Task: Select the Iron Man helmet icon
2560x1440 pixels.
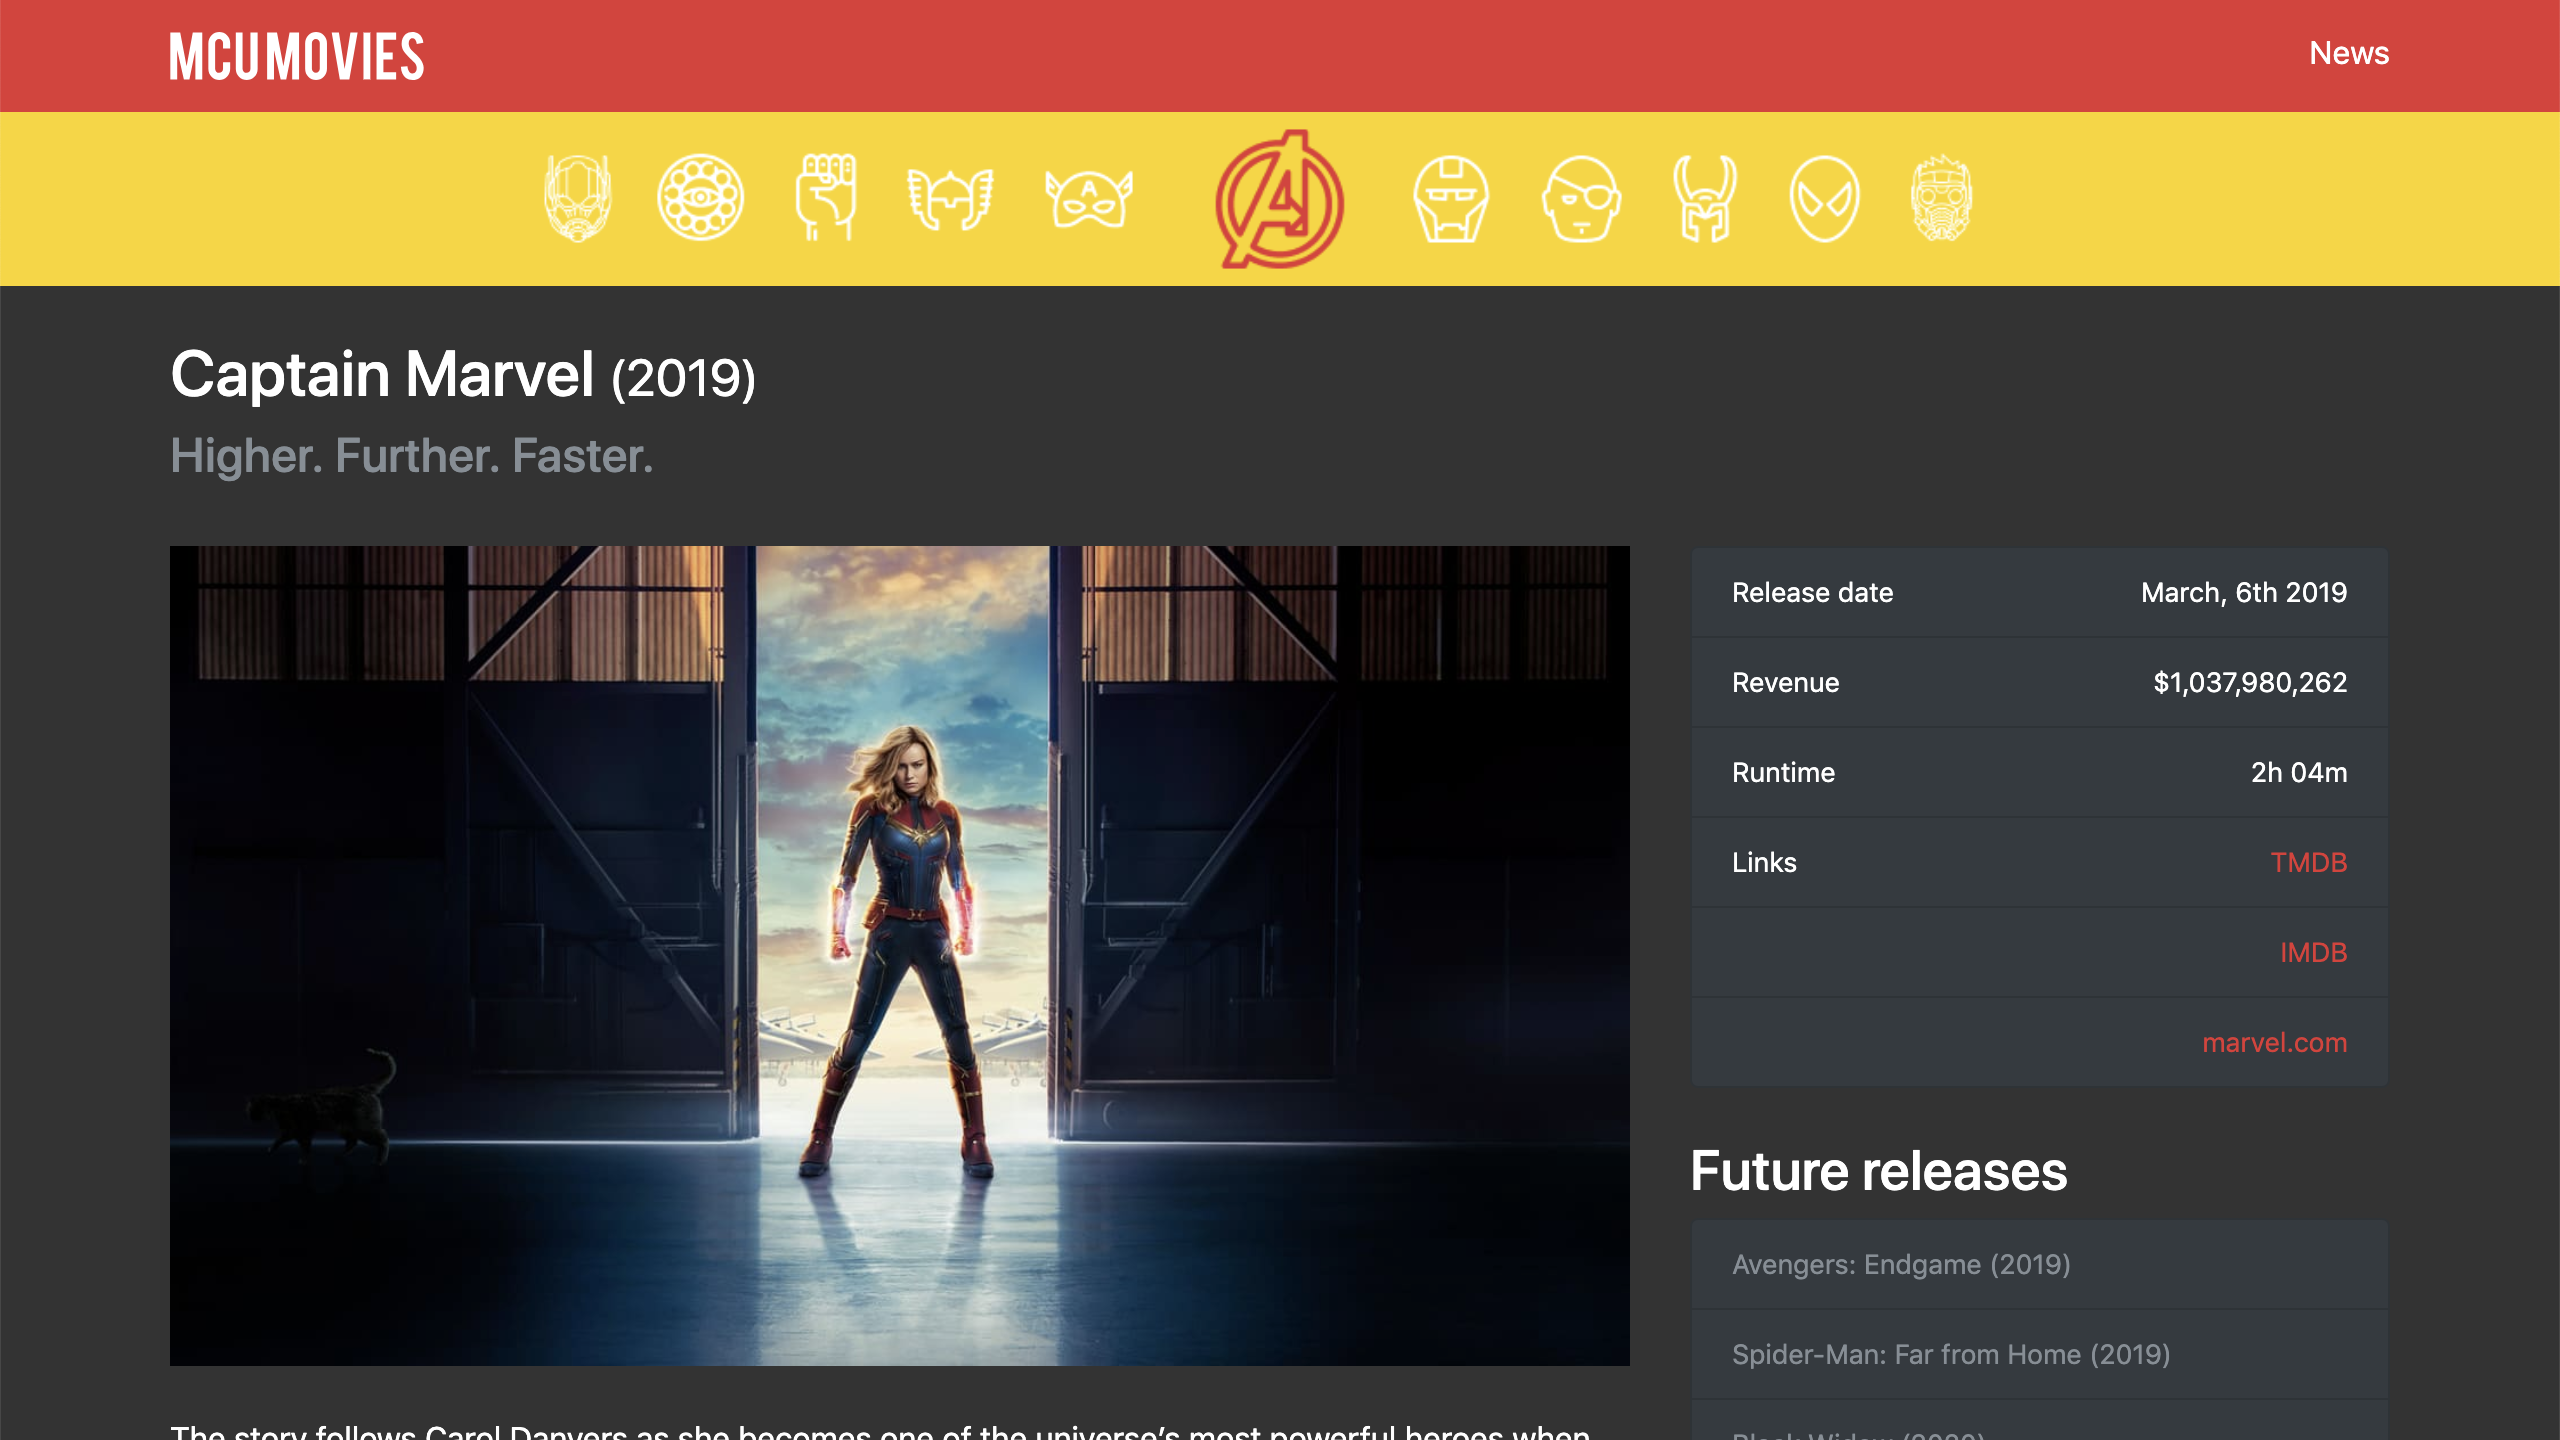Action: 1450,198
